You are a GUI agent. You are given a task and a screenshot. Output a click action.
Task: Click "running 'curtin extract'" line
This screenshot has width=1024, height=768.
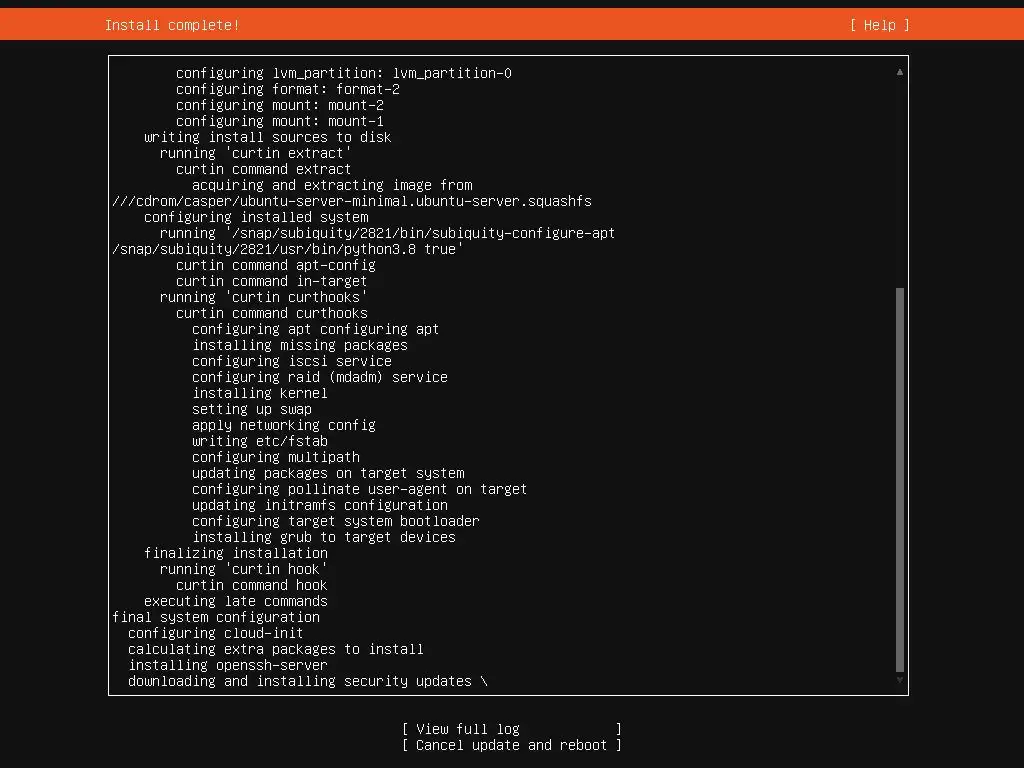pyautogui.click(x=255, y=153)
